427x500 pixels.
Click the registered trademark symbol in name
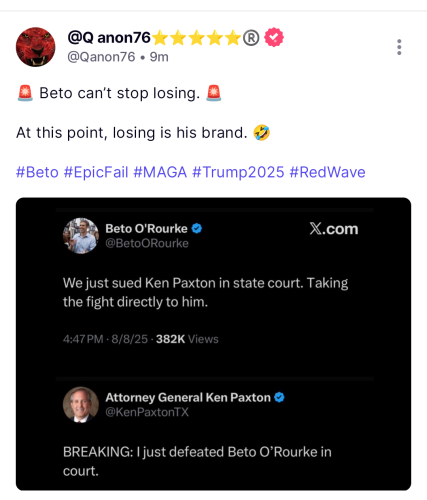[251, 38]
